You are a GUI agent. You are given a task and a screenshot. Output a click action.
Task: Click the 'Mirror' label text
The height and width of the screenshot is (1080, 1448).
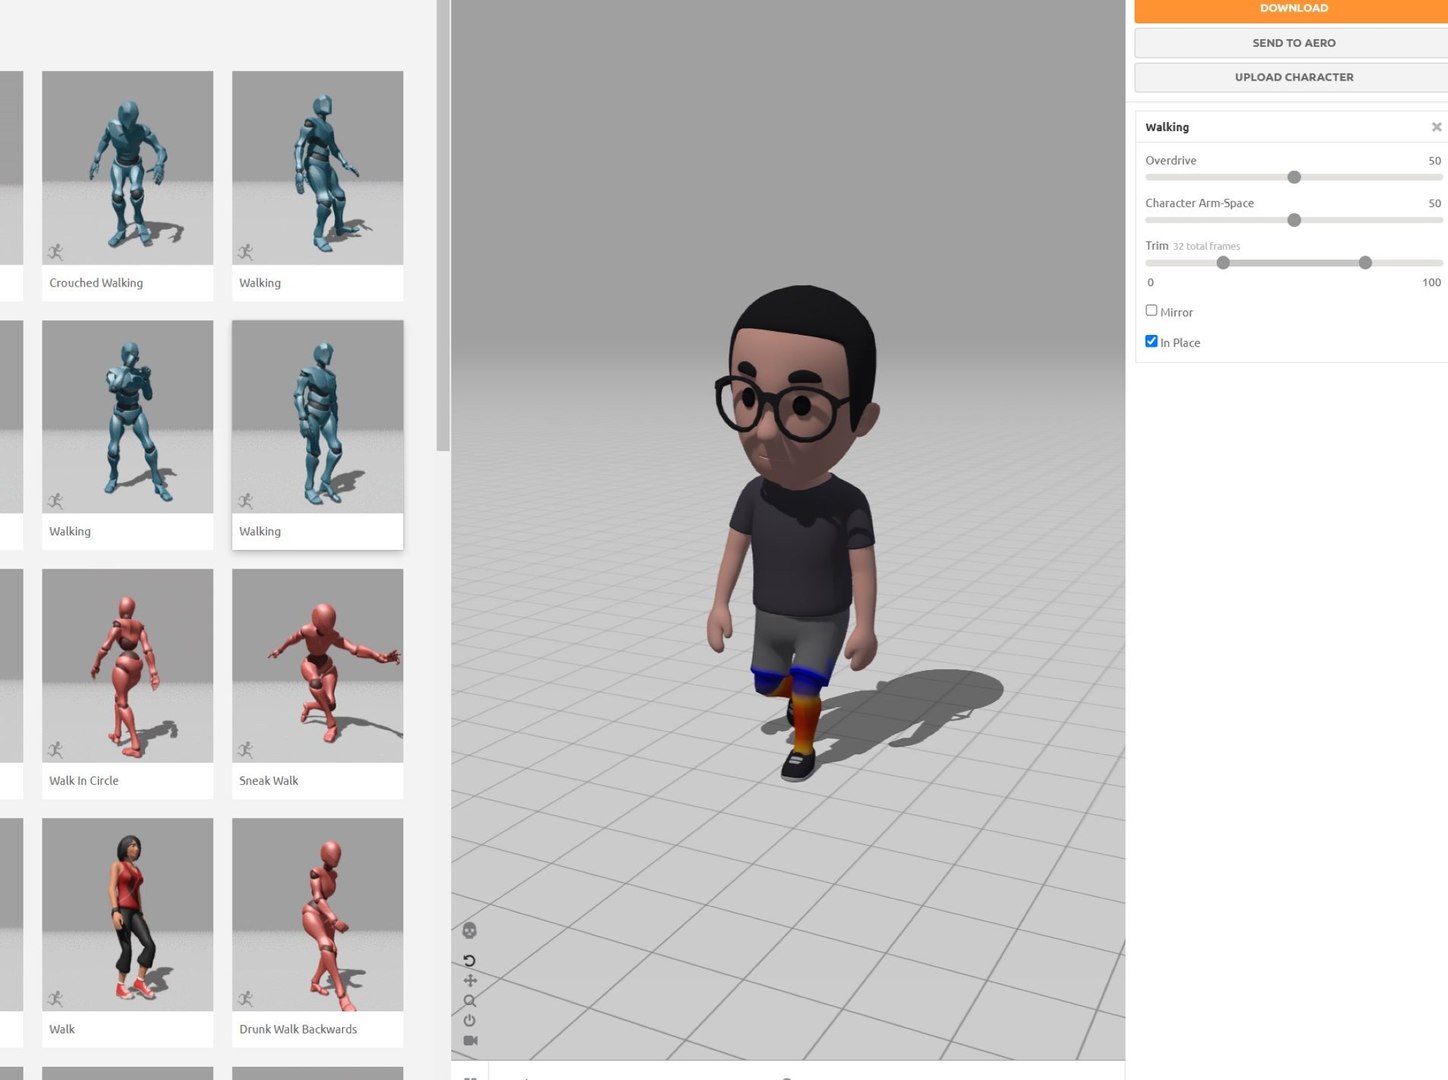pyautogui.click(x=1176, y=312)
